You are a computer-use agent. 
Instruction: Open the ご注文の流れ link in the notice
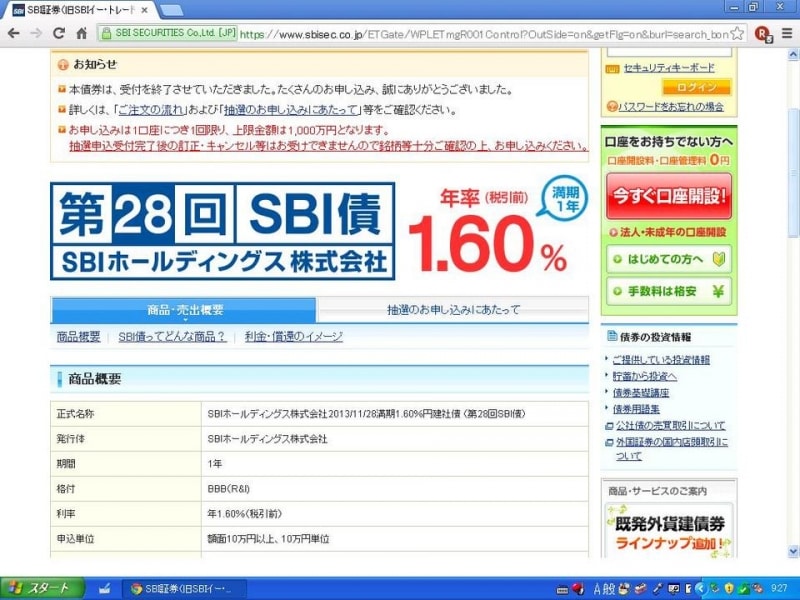(x=151, y=110)
